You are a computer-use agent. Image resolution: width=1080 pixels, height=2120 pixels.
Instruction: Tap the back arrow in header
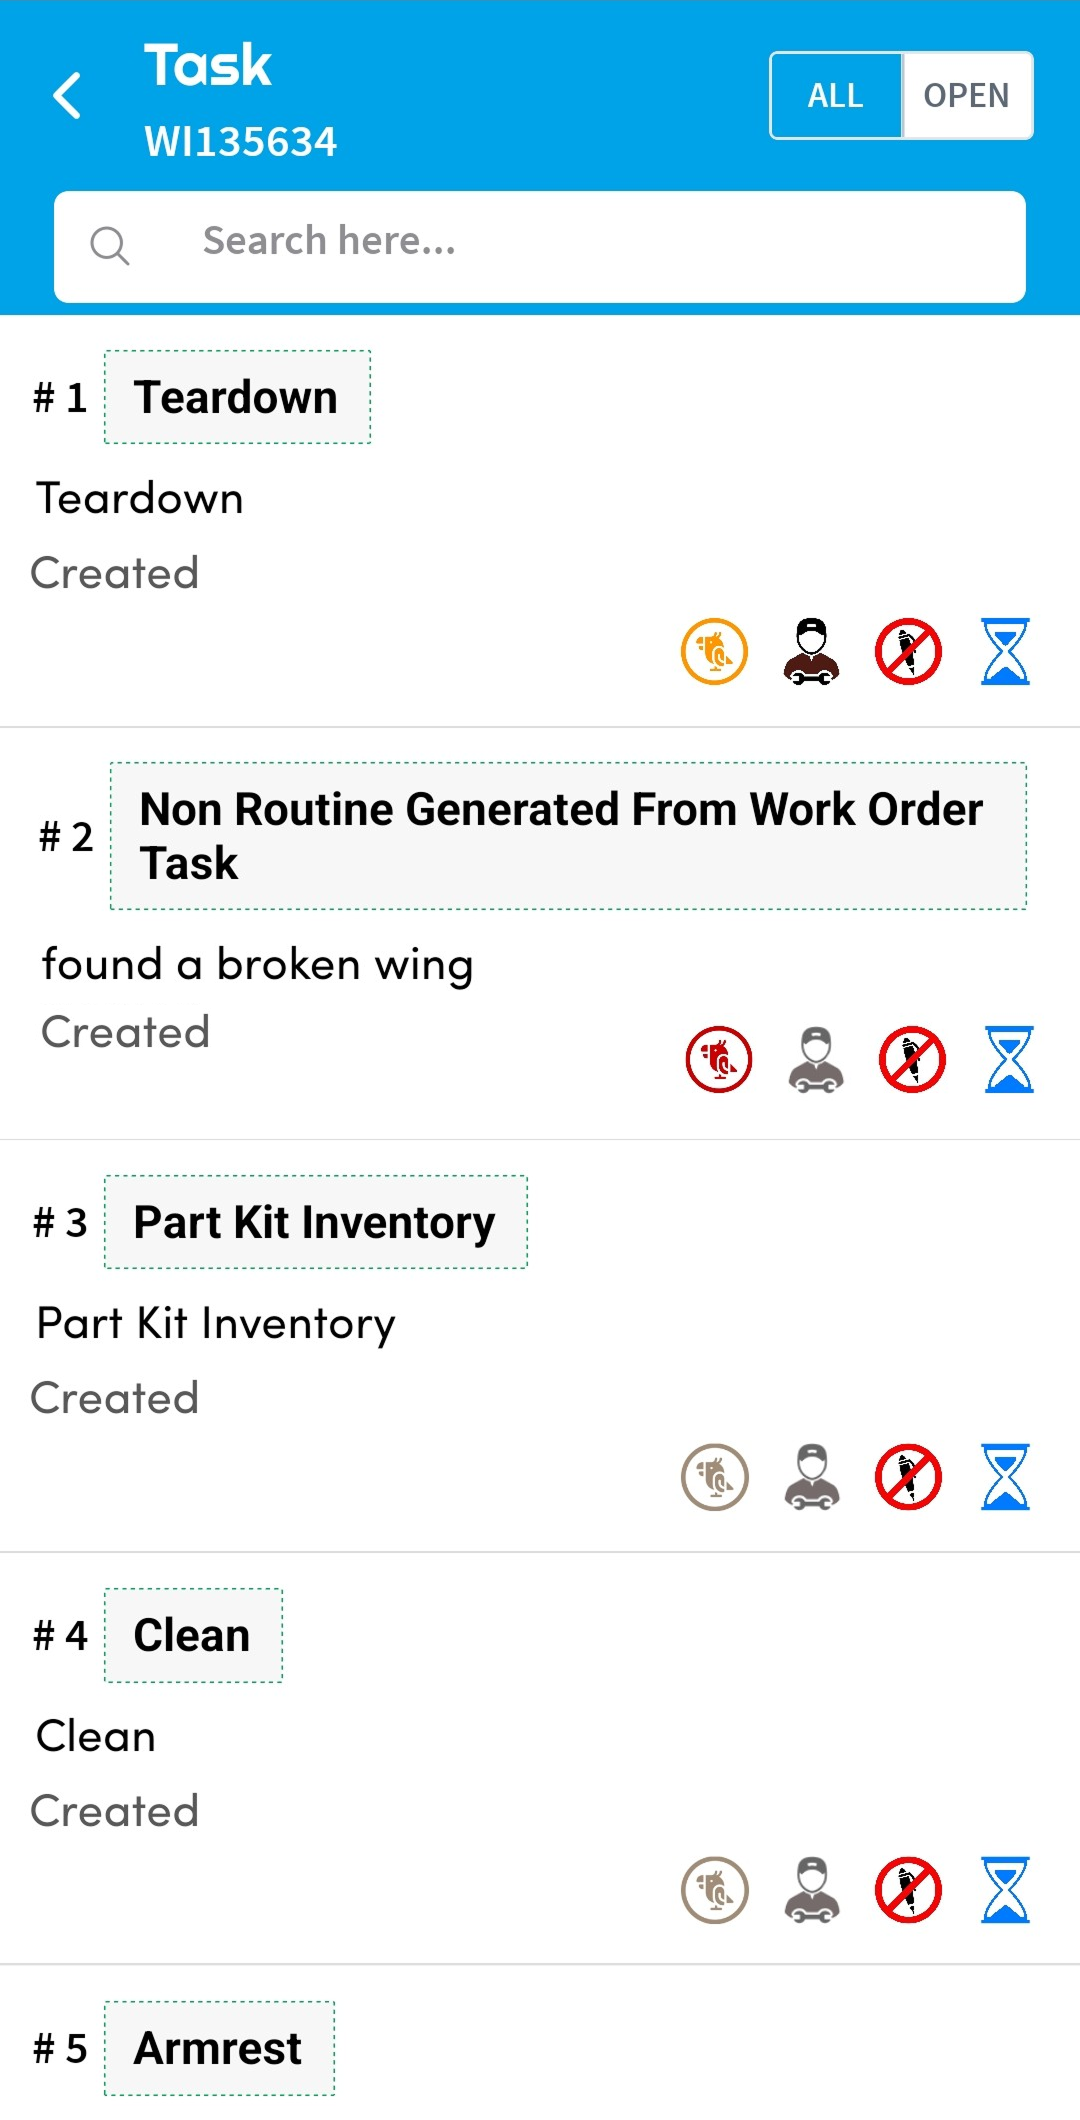pos(67,96)
